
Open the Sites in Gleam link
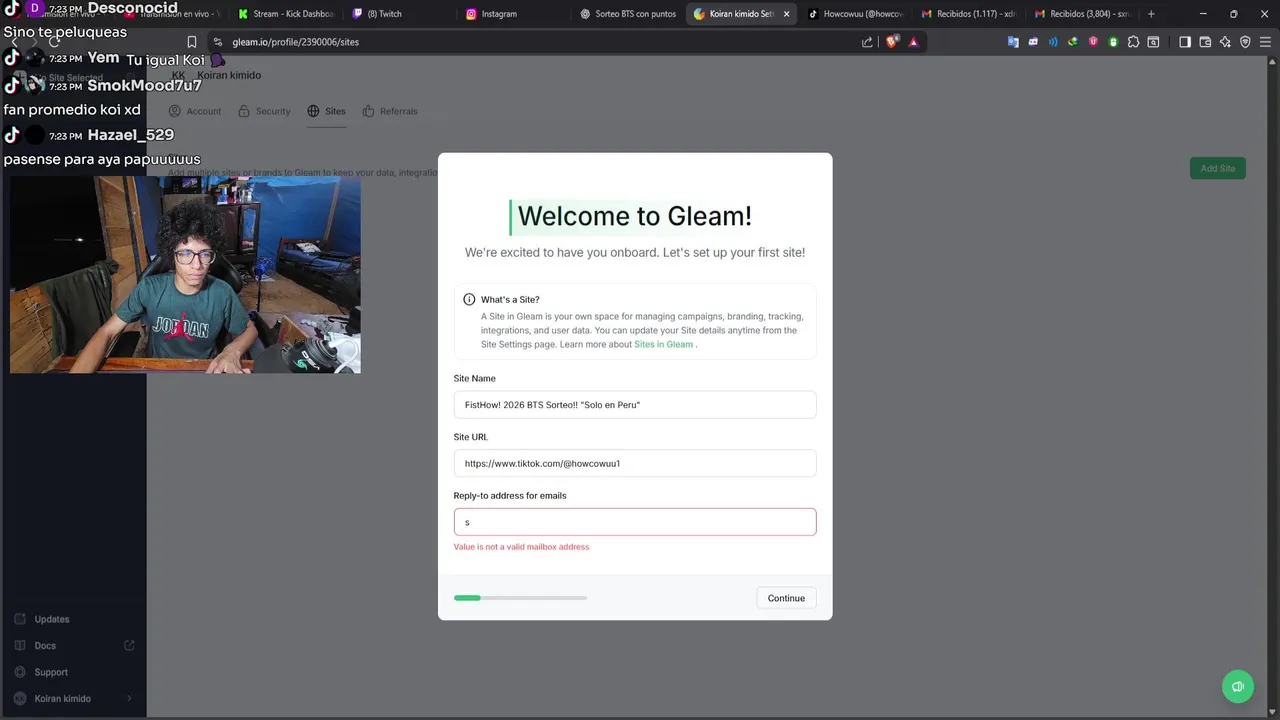click(x=664, y=344)
